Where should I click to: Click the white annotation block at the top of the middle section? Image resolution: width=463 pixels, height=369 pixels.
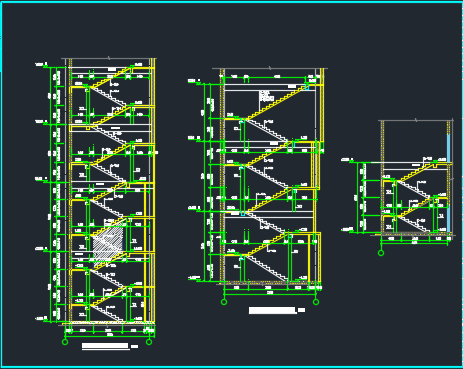pos(267,96)
